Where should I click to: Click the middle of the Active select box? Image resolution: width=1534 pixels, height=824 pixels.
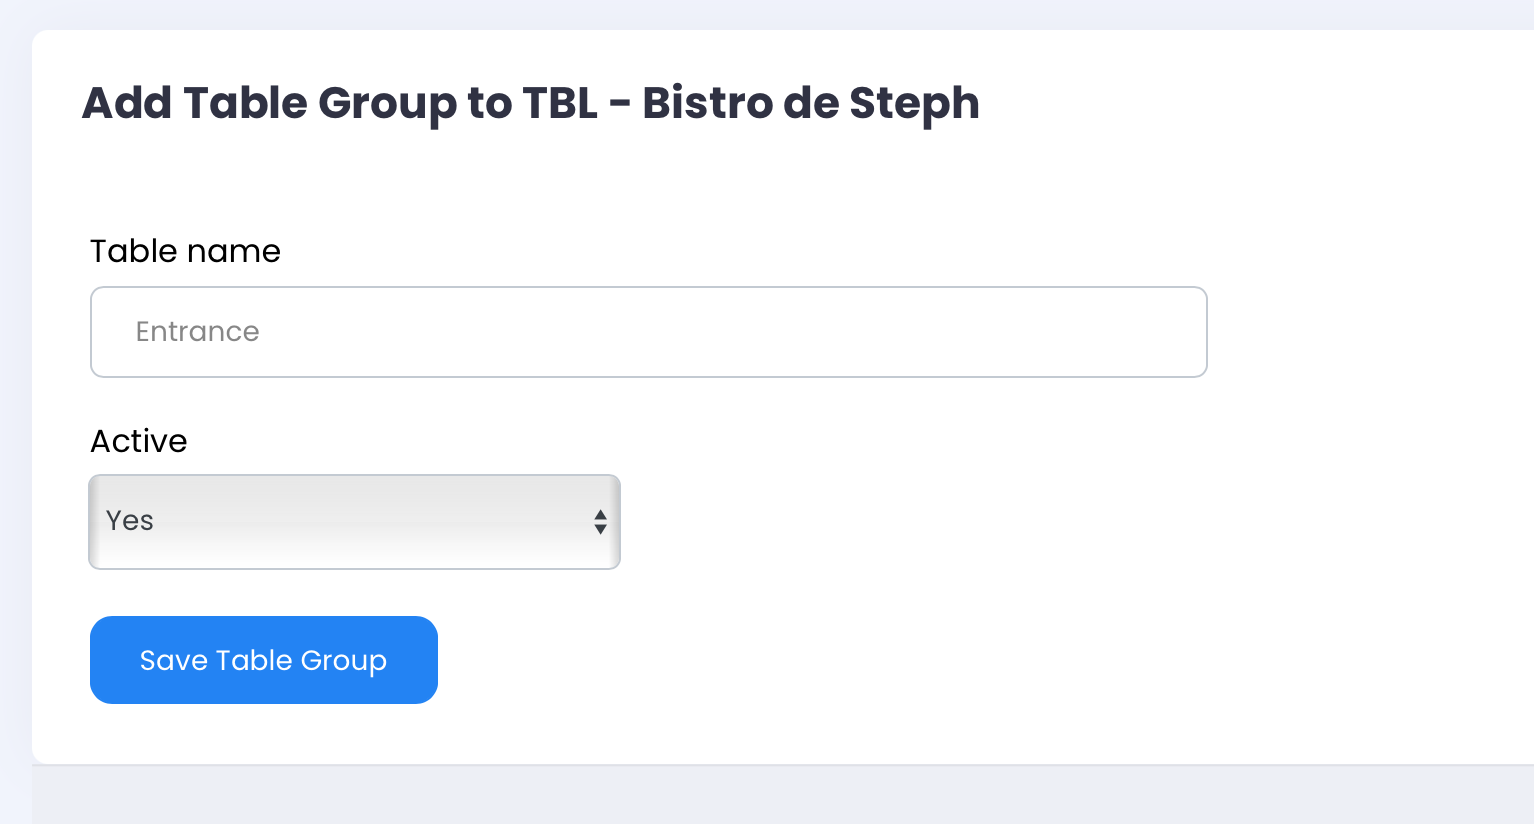pyautogui.click(x=354, y=522)
